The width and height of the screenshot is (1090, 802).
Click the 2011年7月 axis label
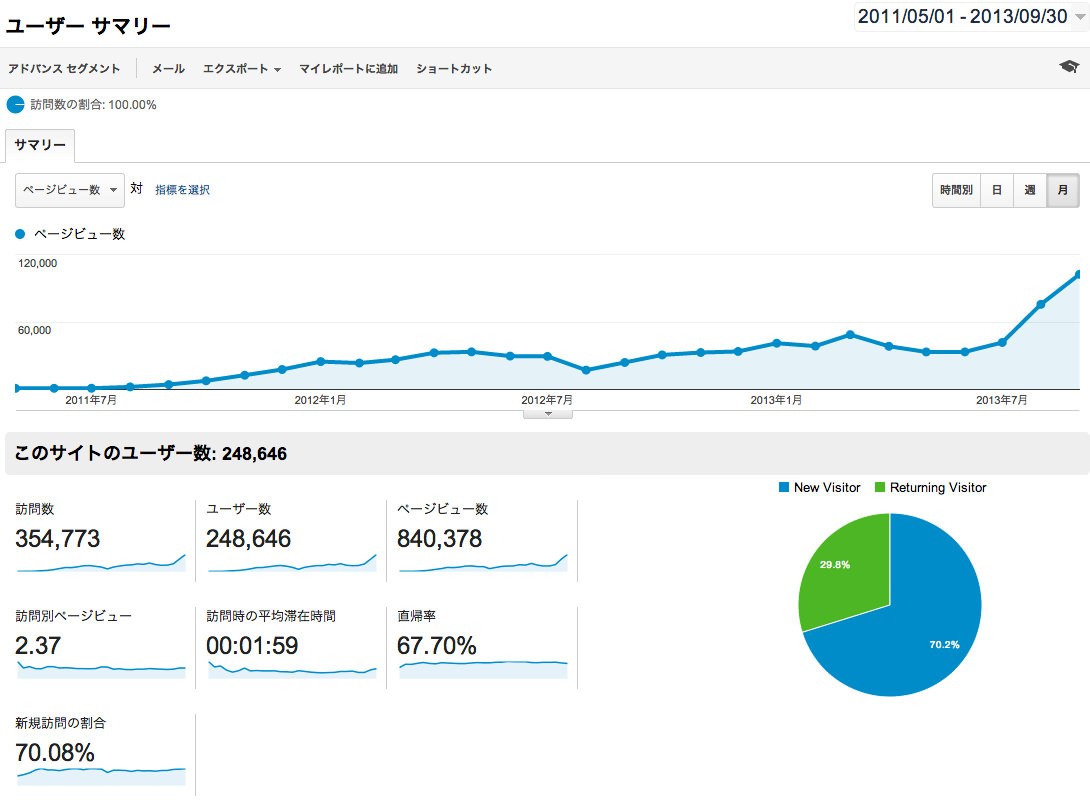(x=91, y=400)
